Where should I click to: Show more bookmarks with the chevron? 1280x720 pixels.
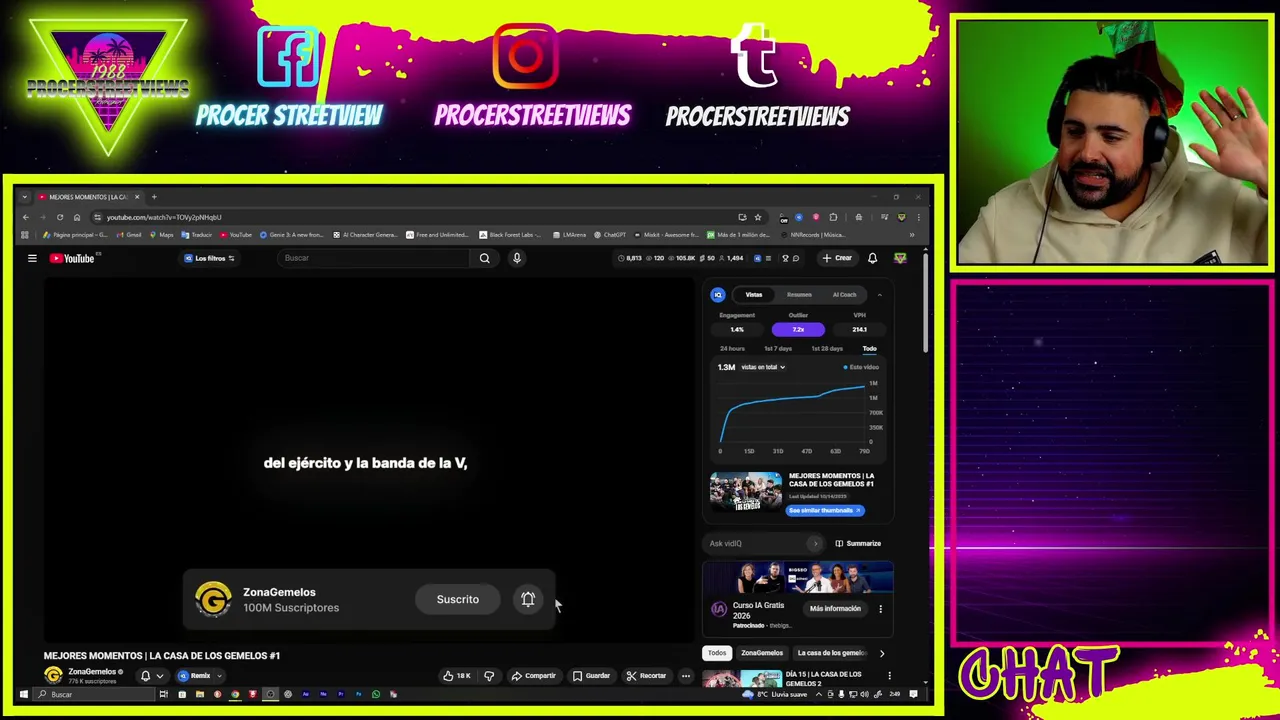coord(911,235)
